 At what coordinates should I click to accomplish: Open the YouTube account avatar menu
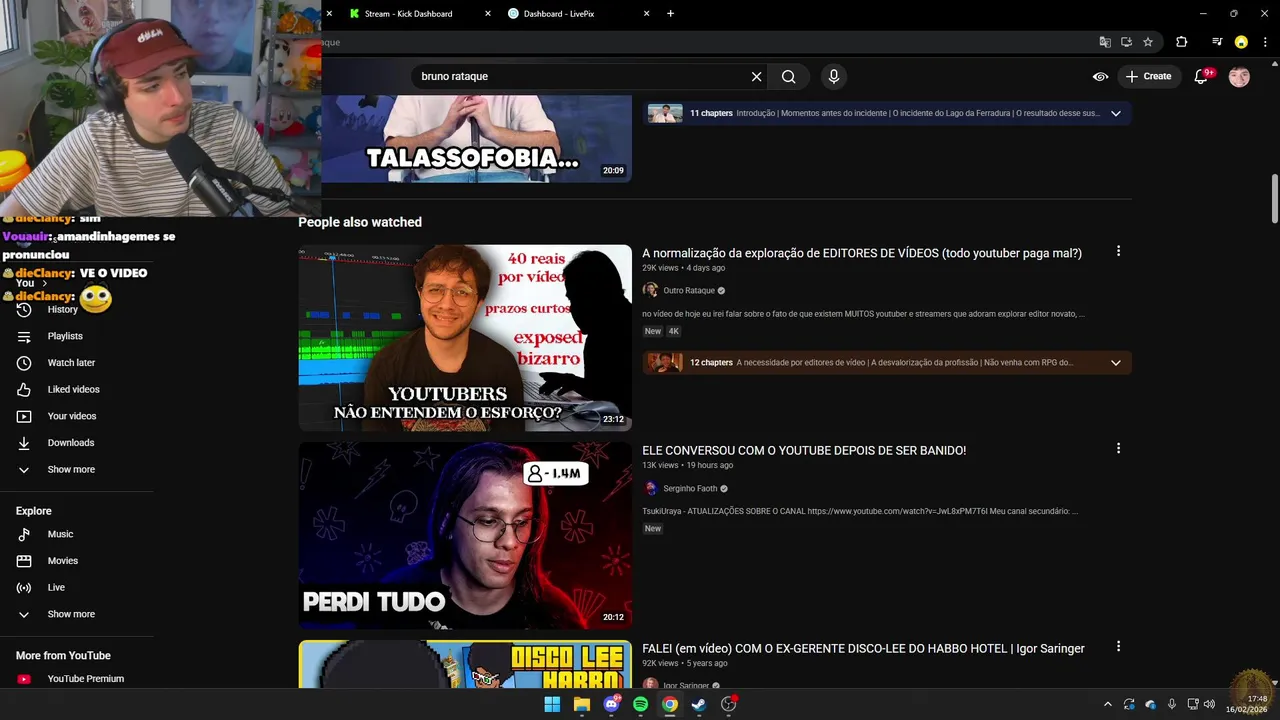pos(1239,76)
